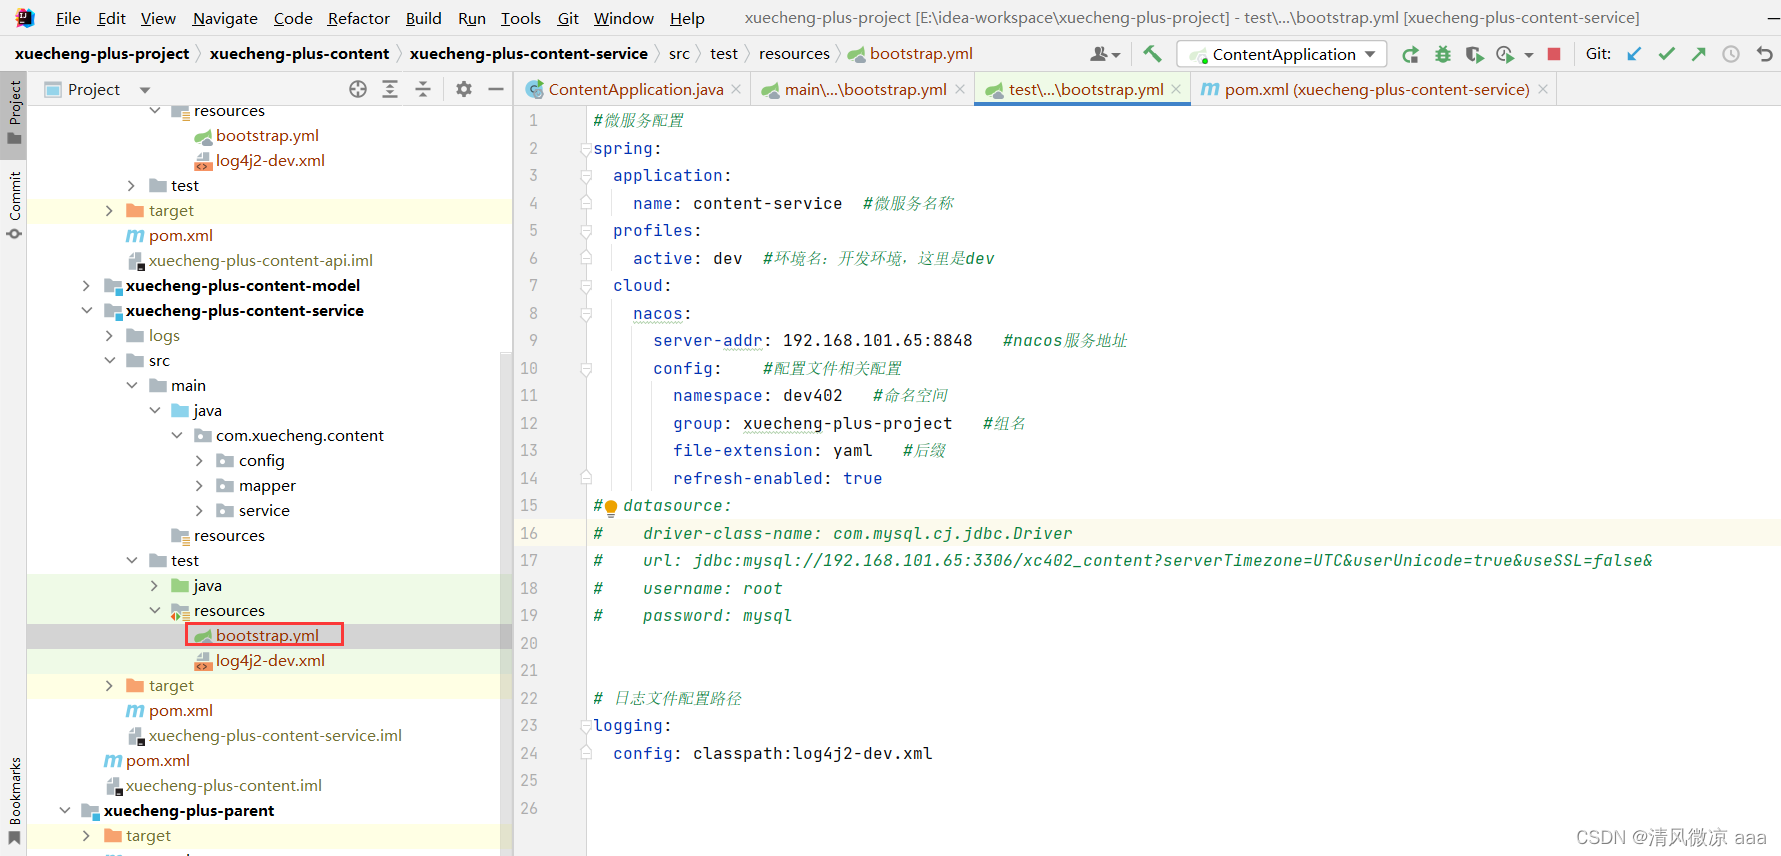The width and height of the screenshot is (1781, 856).
Task: Rerun ContentApplication with the green rerun icon
Action: (1410, 54)
